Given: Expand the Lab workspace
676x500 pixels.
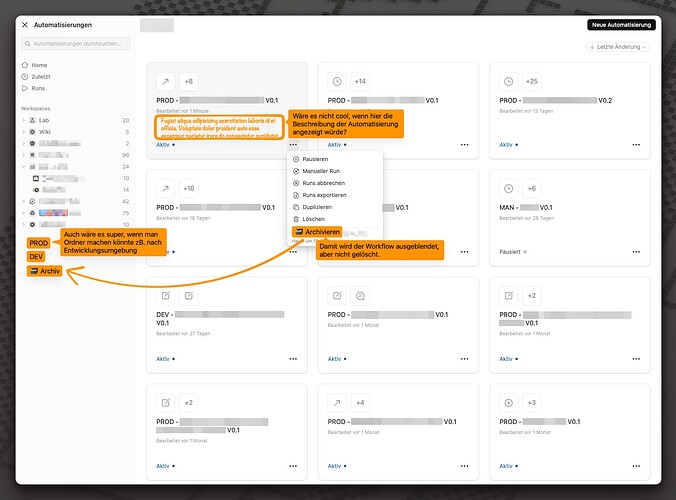Looking at the screenshot, I should coord(24,119).
